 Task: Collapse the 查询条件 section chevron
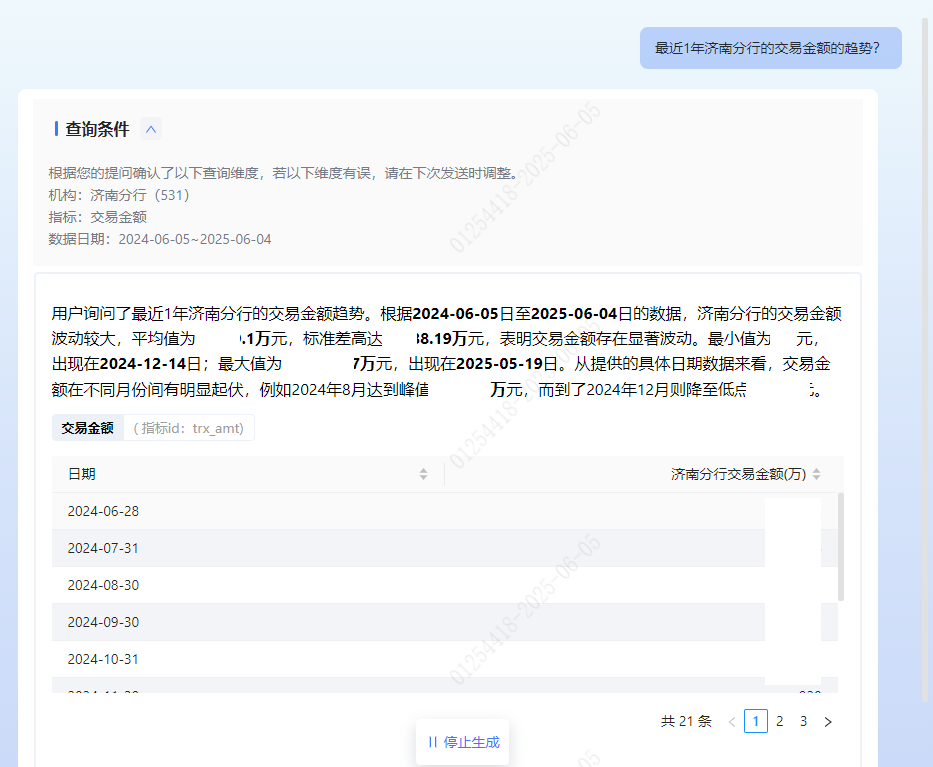tap(151, 129)
